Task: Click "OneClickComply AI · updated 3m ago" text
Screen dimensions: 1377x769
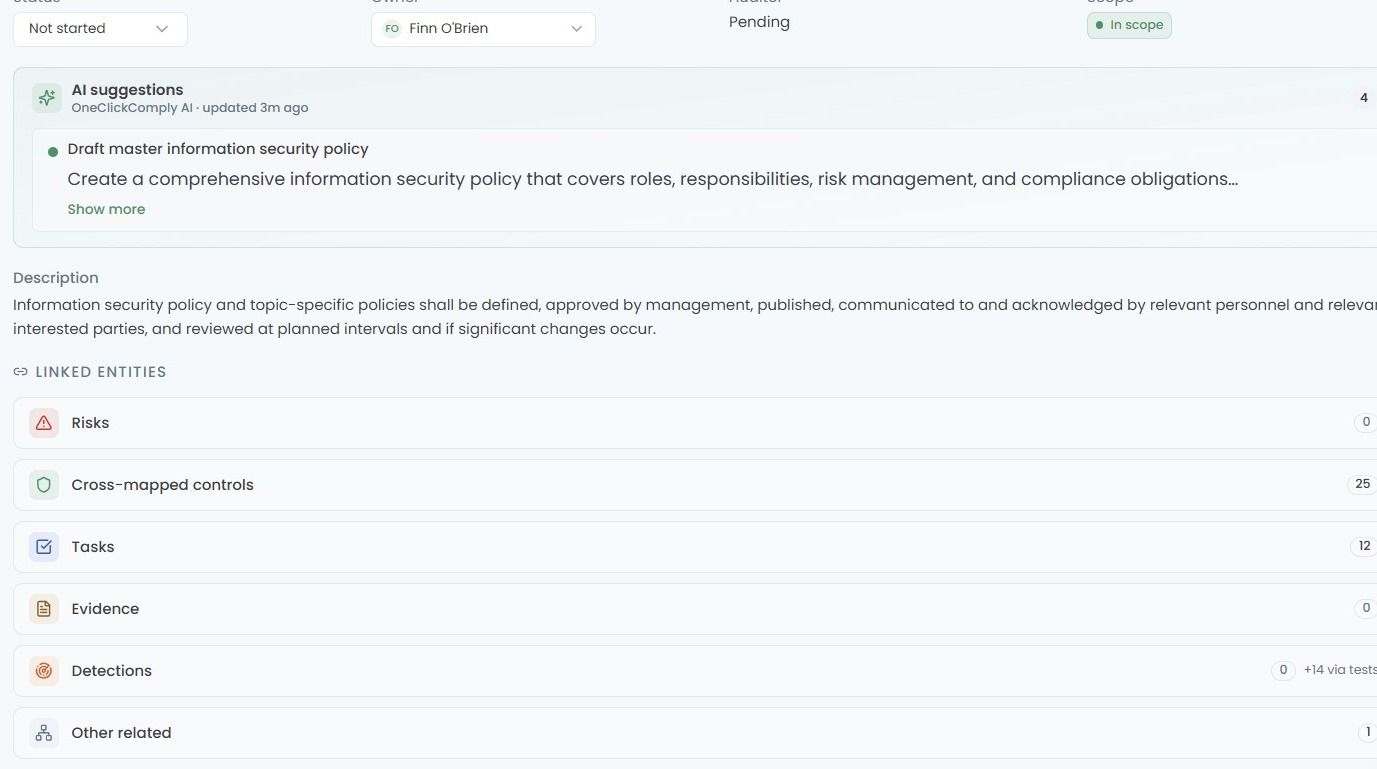Action: [190, 108]
